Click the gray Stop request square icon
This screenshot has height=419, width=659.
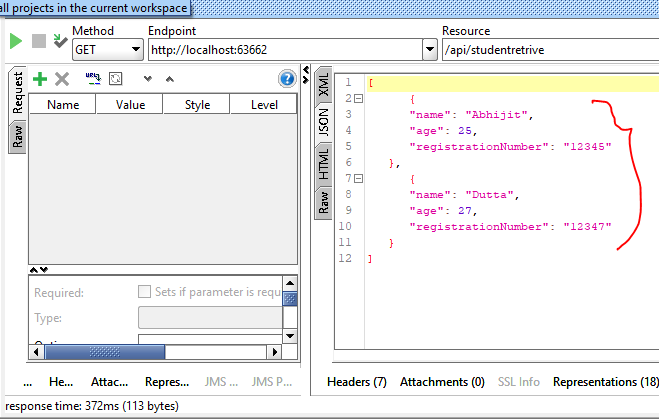coord(39,41)
